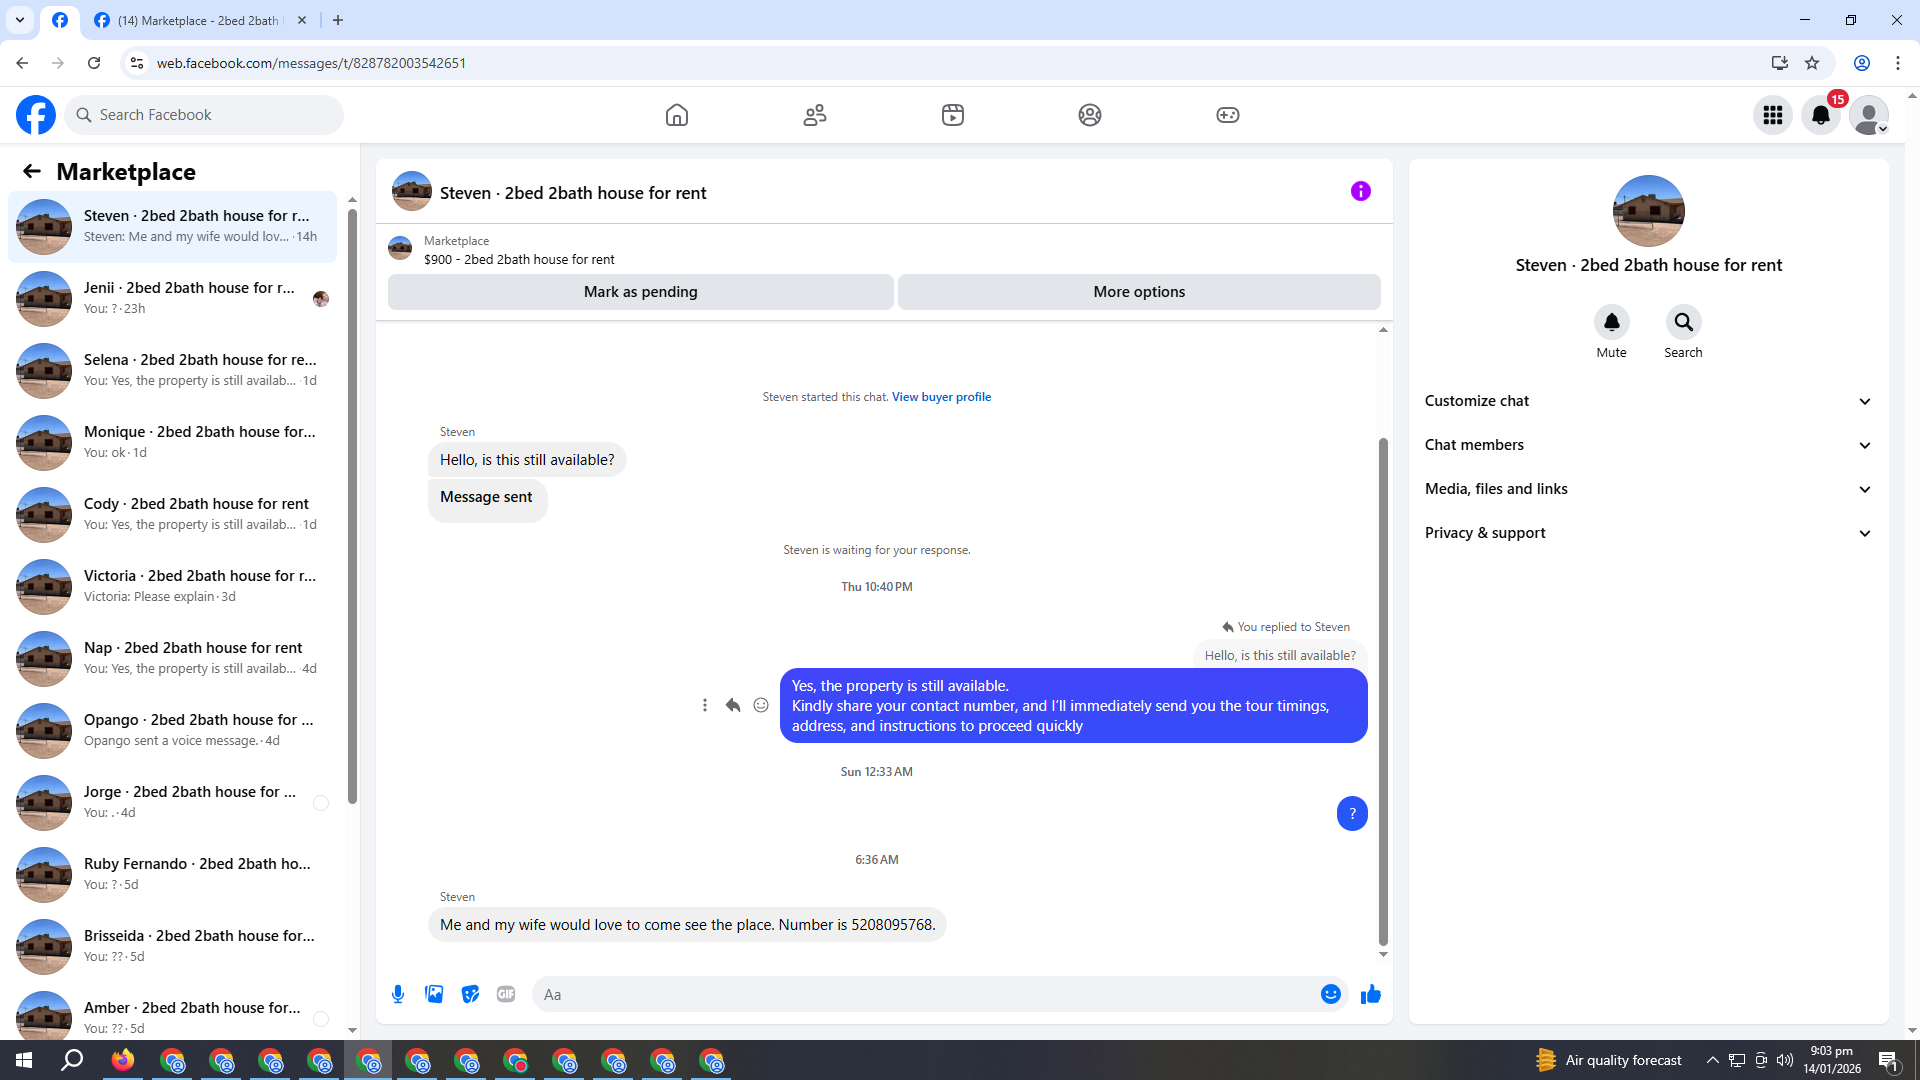Click the voice clip microphone icon
The width and height of the screenshot is (1920, 1080).
[398, 994]
